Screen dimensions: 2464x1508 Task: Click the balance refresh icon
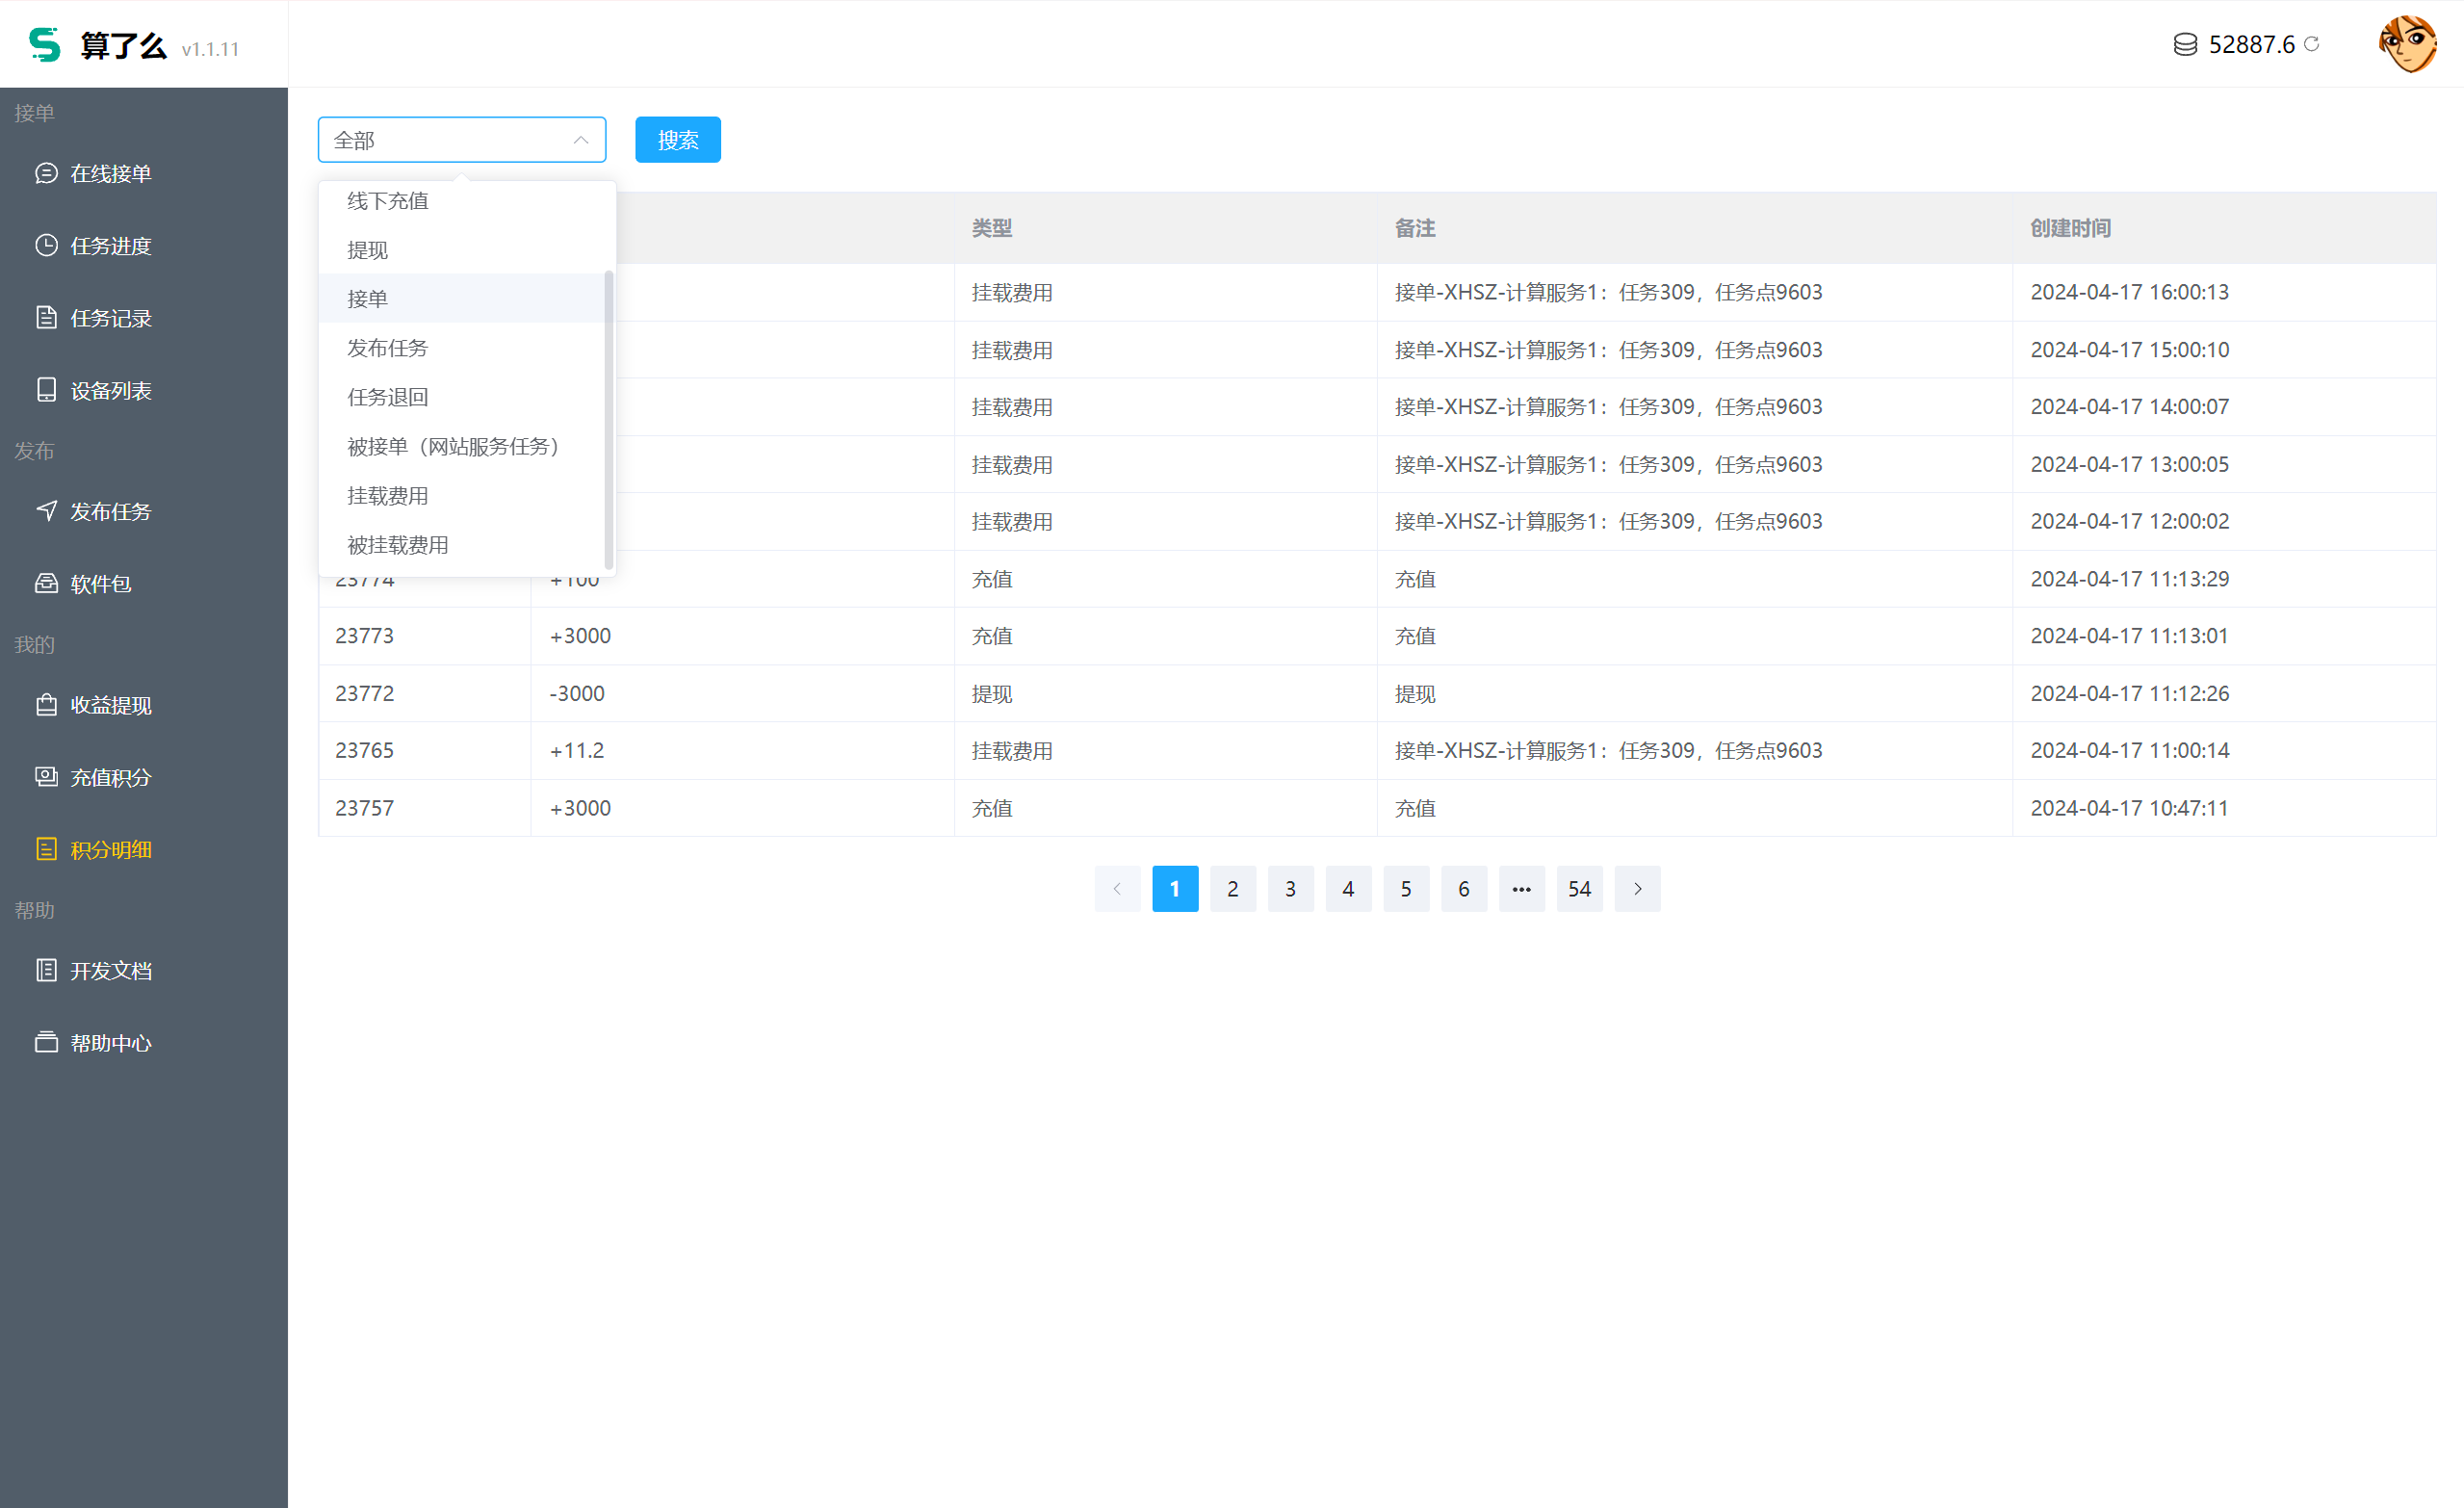click(2312, 44)
